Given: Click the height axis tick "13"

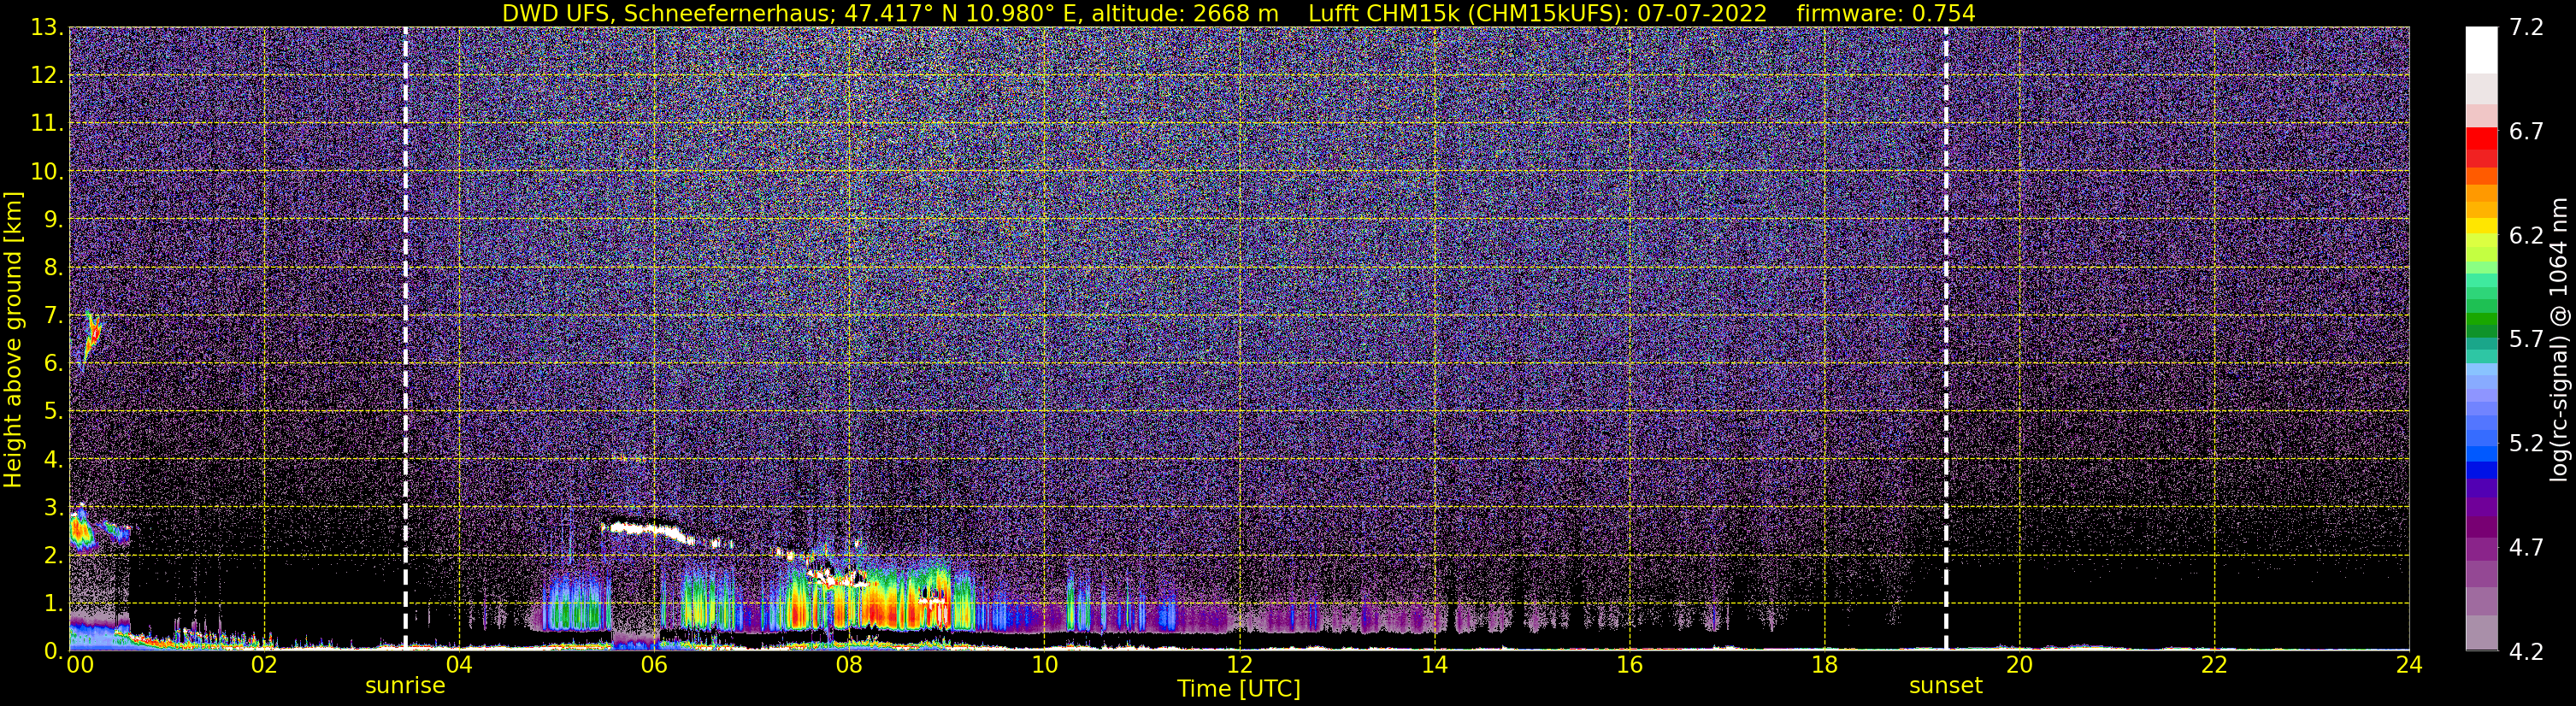Looking at the screenshot, I should point(46,28).
